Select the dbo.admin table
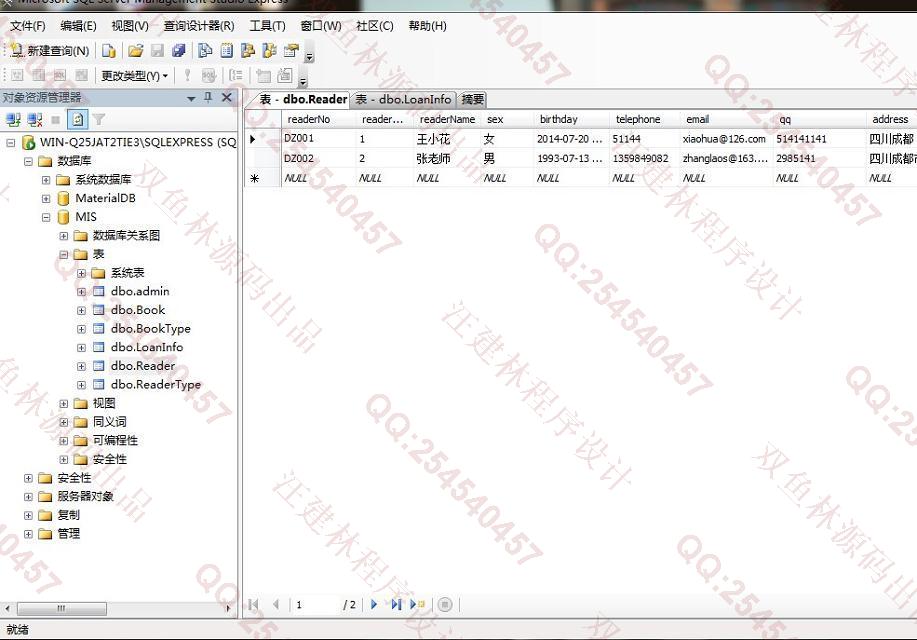Screen dimensions: 917x640 (140, 291)
